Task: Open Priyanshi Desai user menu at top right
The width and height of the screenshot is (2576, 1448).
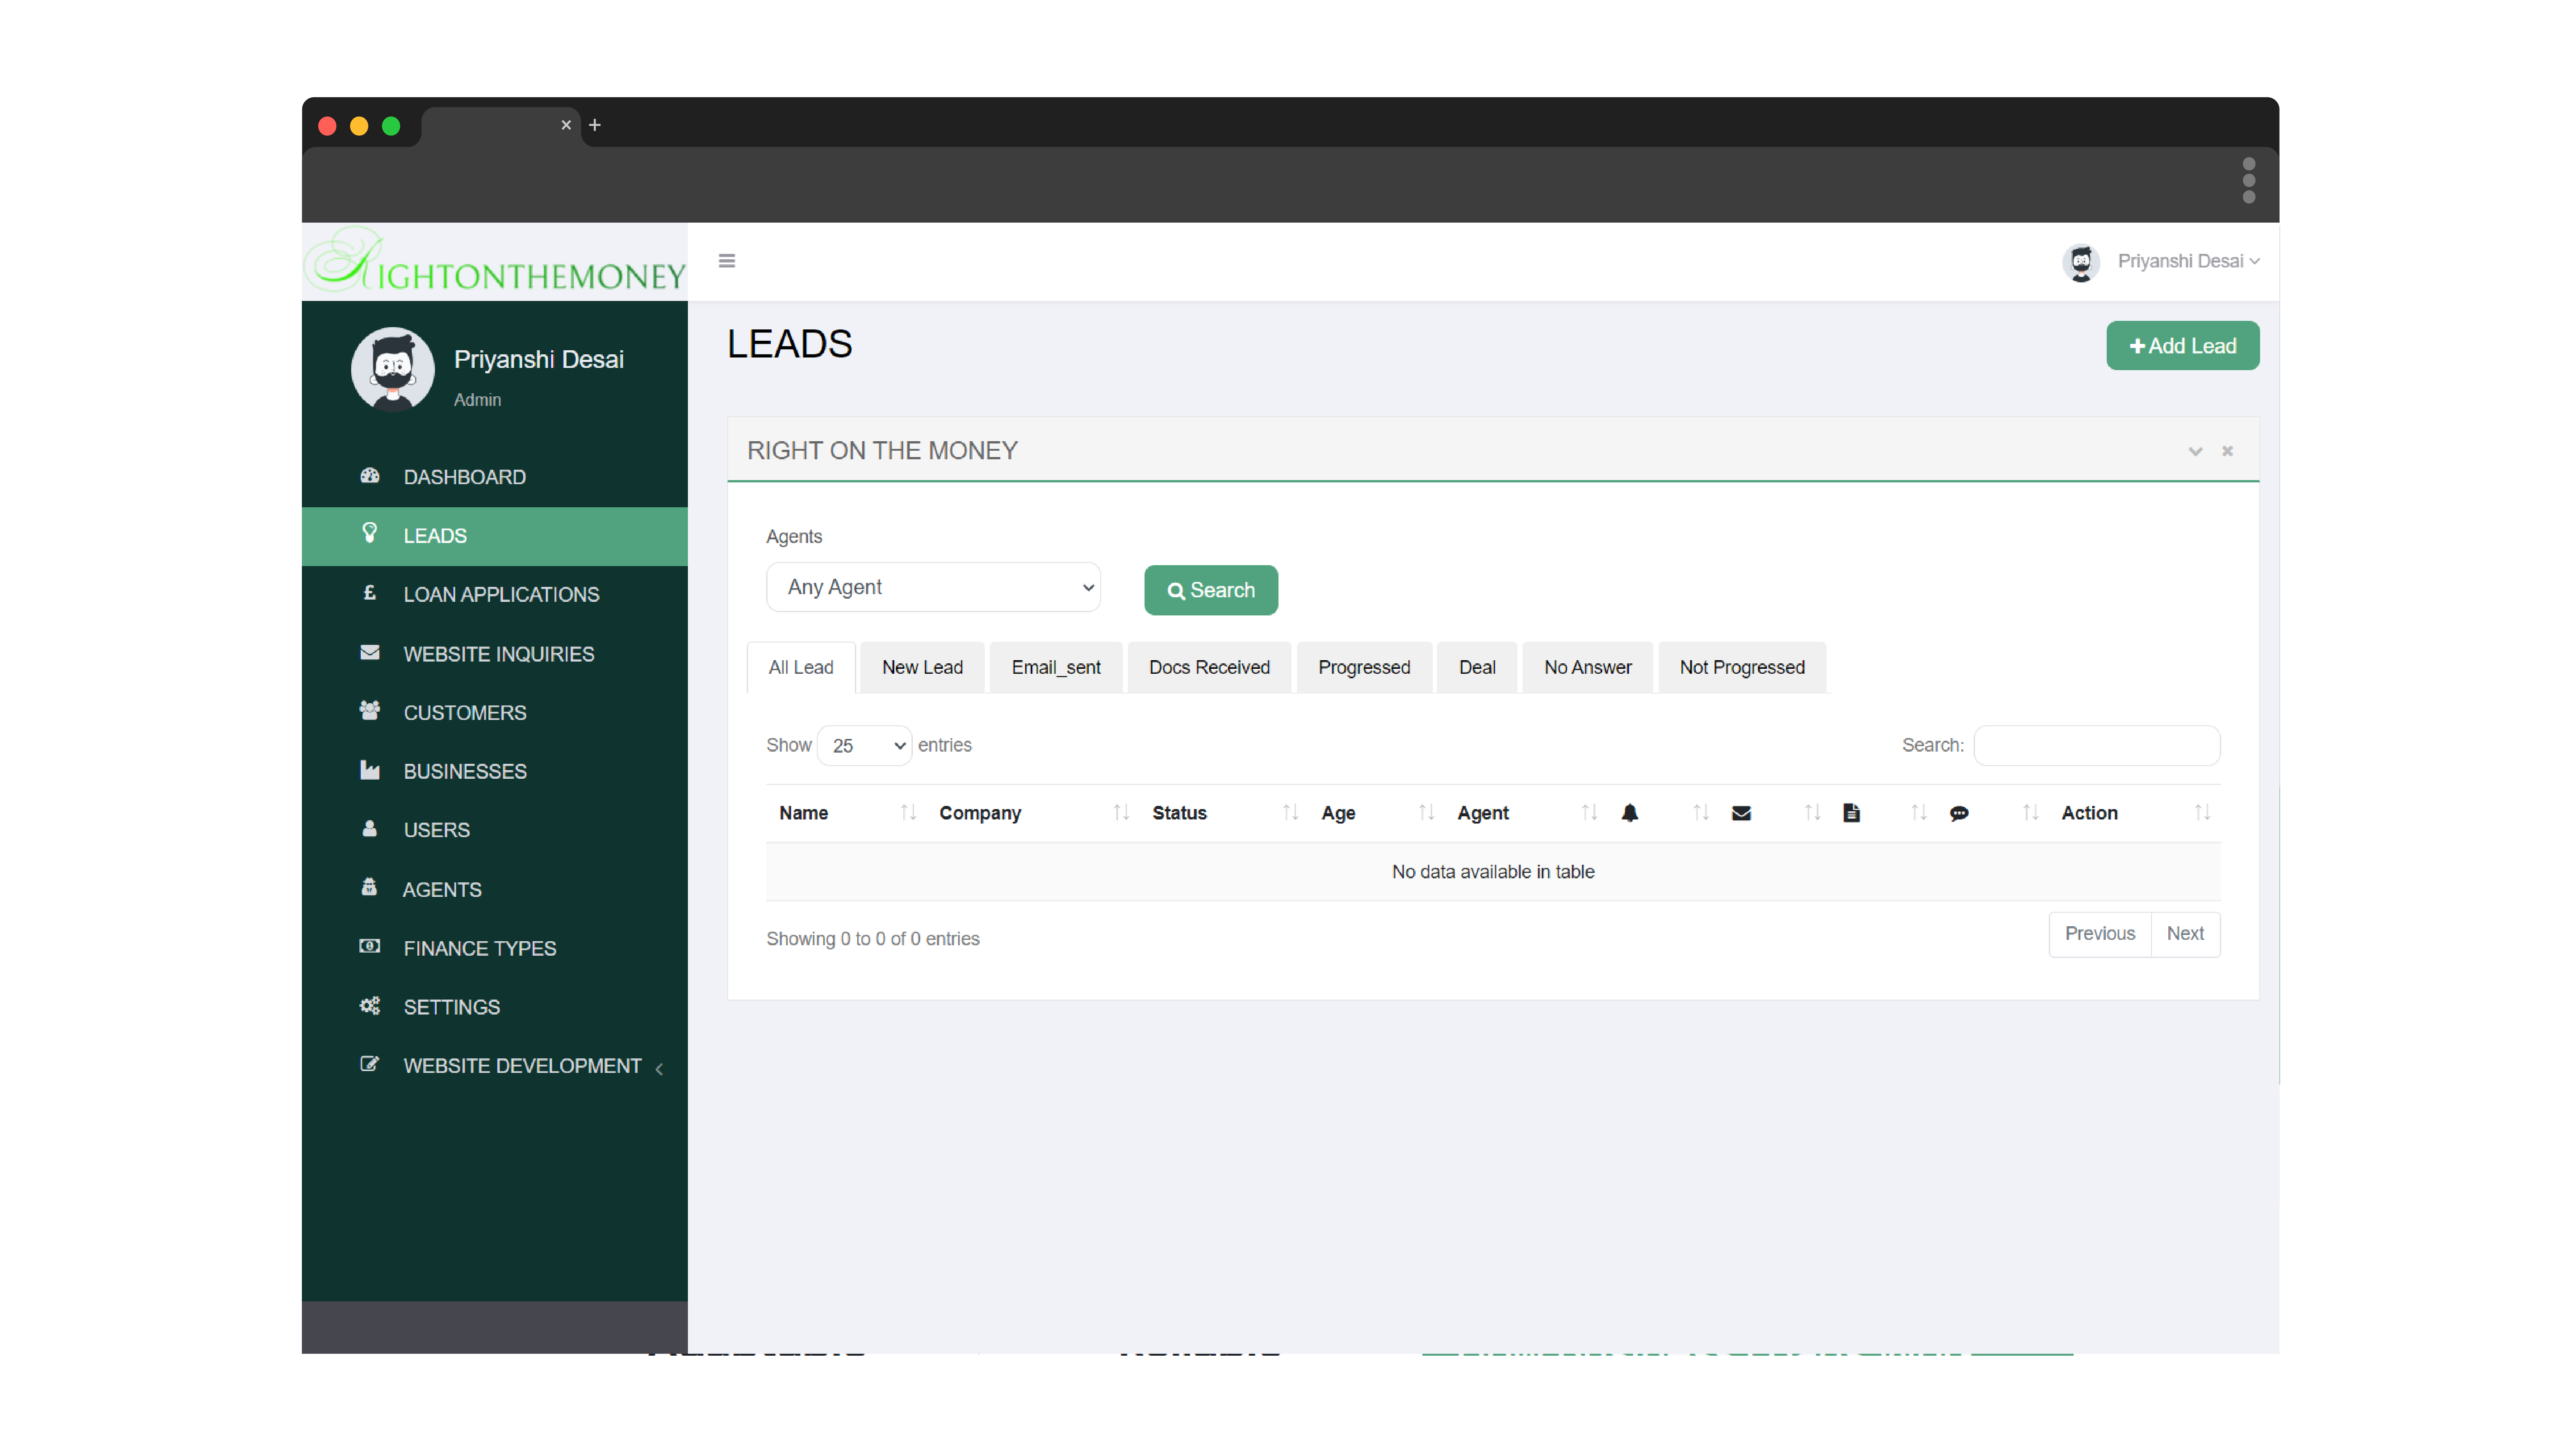Action: 2187,261
